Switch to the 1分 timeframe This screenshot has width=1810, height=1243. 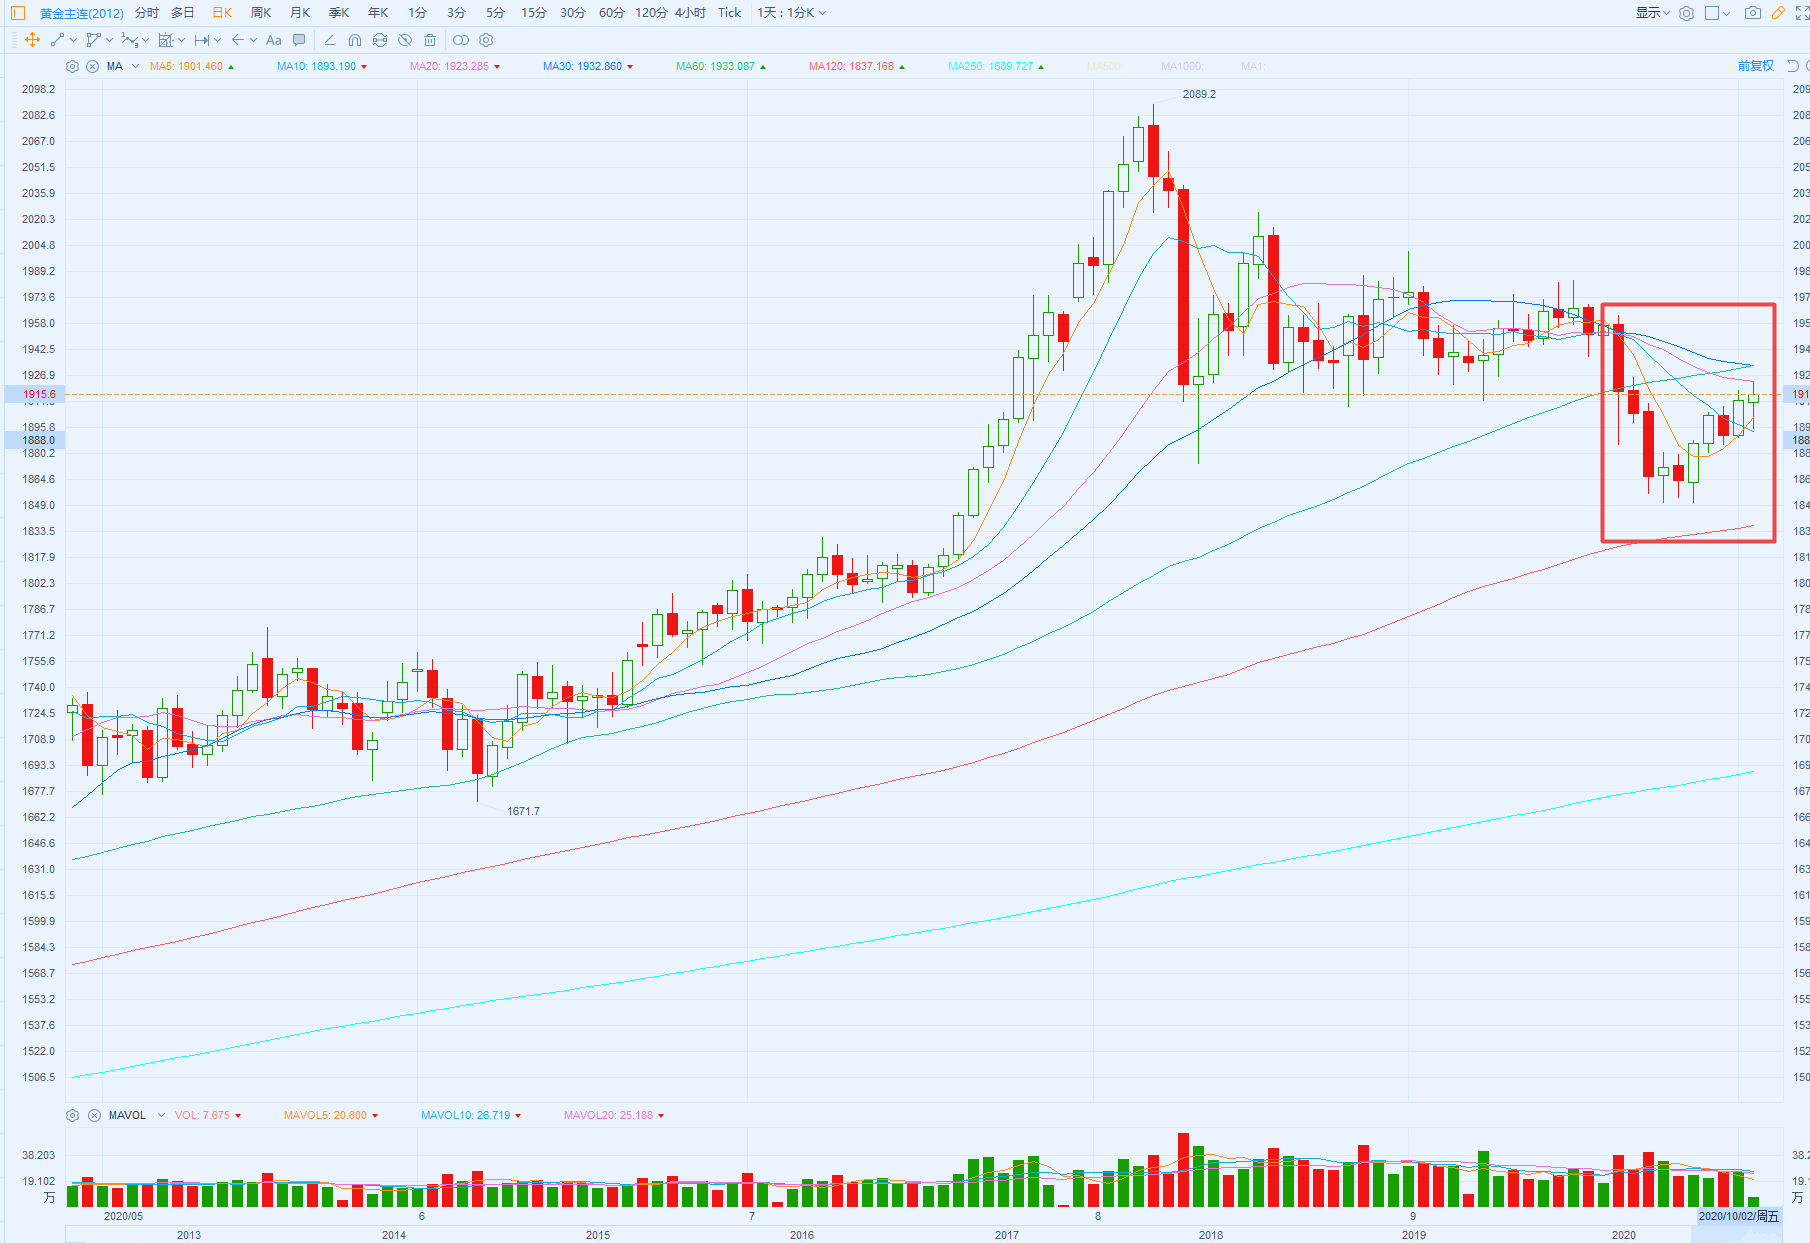(x=417, y=13)
